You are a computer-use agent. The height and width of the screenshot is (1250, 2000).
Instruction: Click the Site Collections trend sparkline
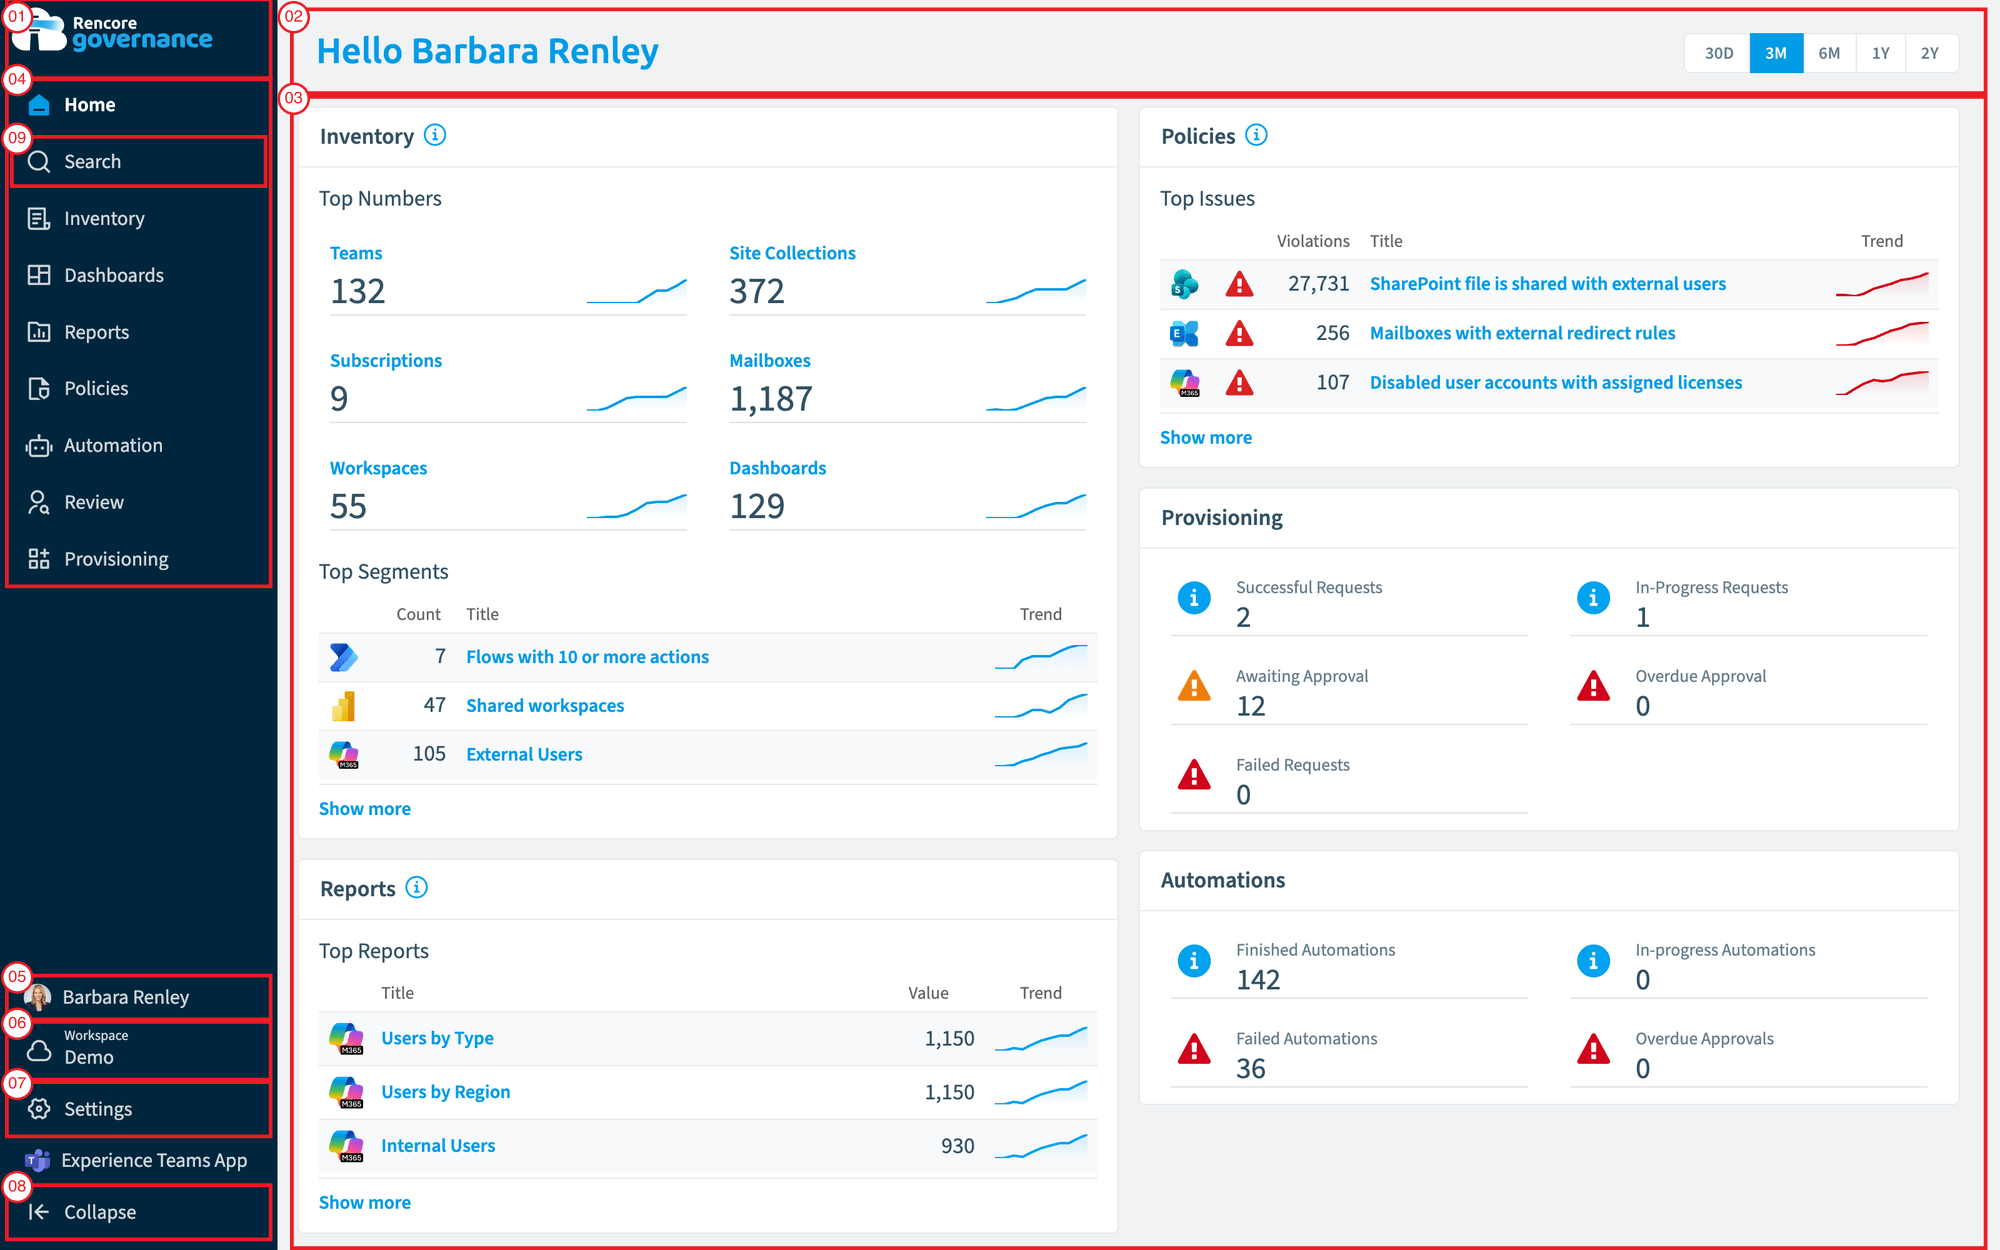click(1035, 291)
